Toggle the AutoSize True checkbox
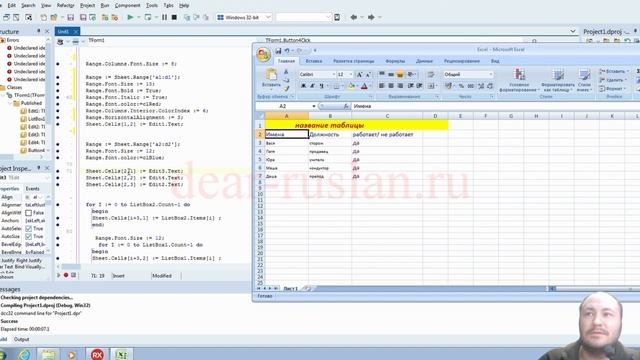The image size is (640, 360). click(29, 236)
